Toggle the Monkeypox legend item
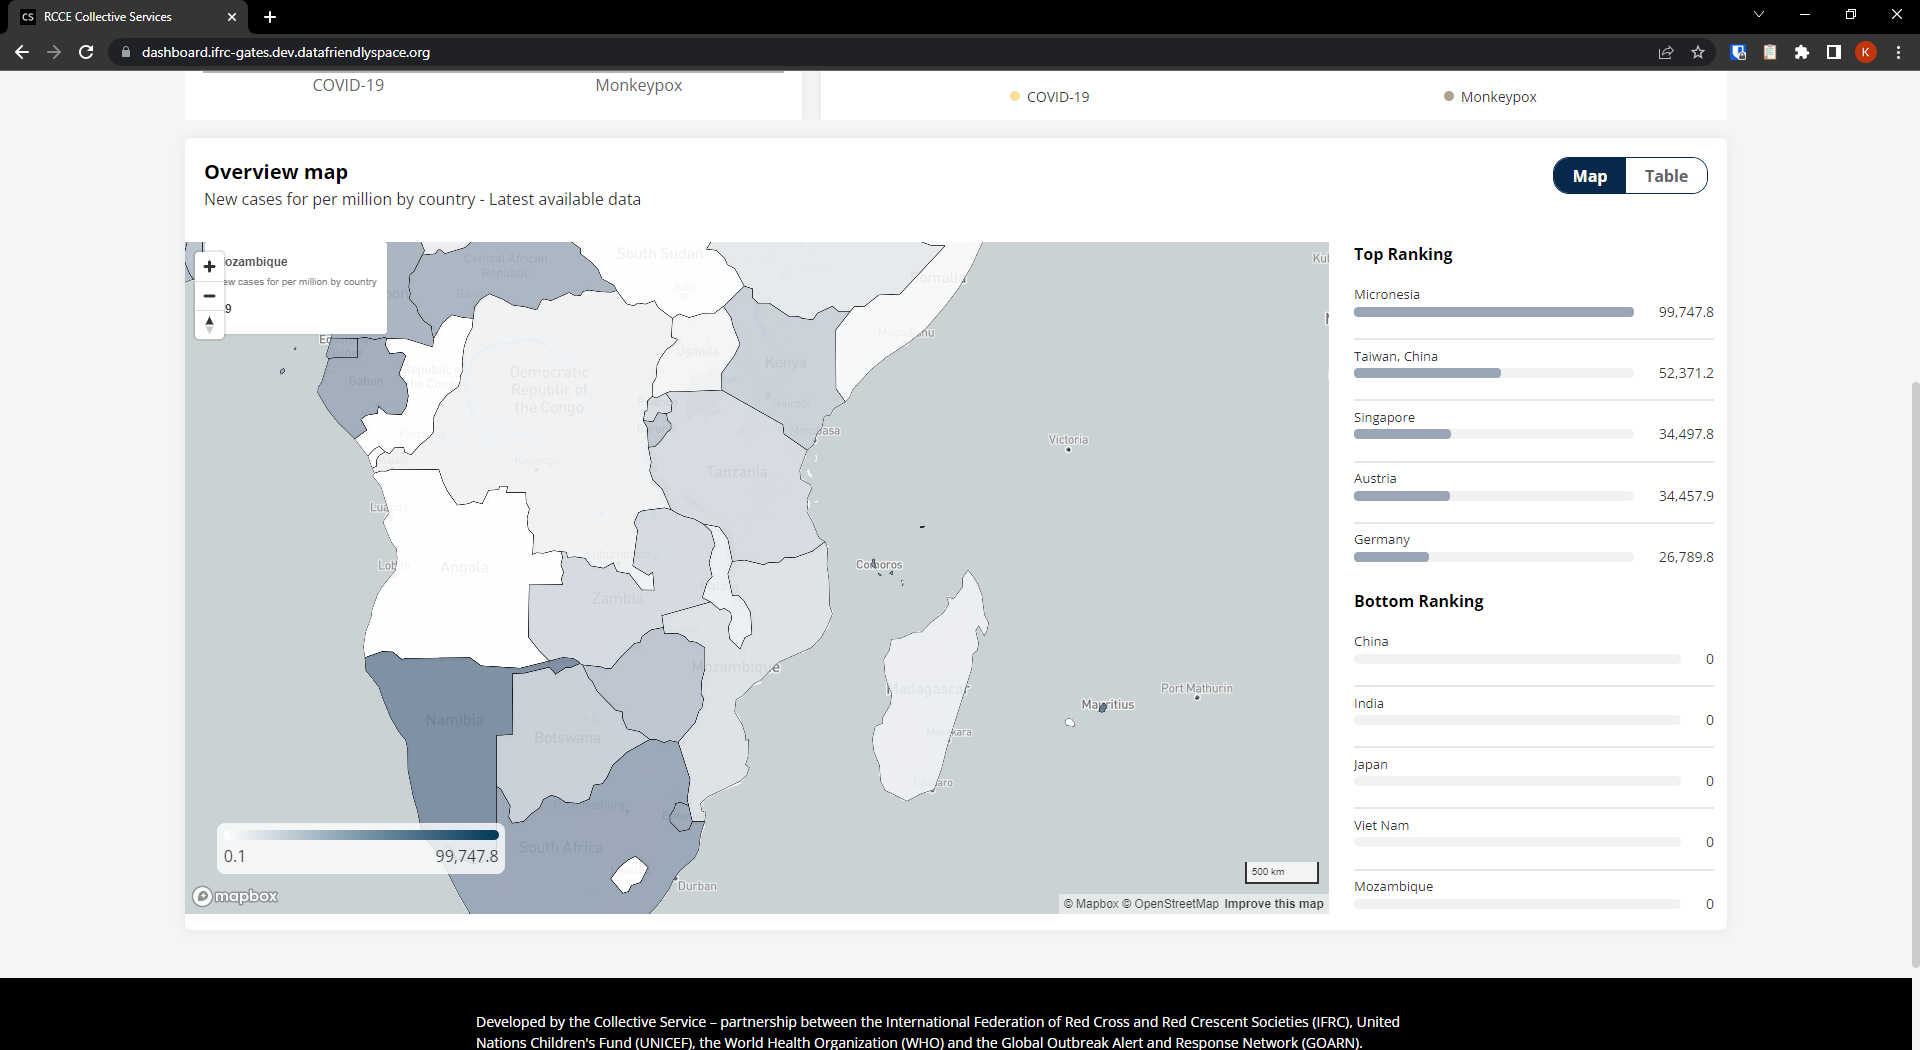The height and width of the screenshot is (1050, 1920). coord(1490,96)
